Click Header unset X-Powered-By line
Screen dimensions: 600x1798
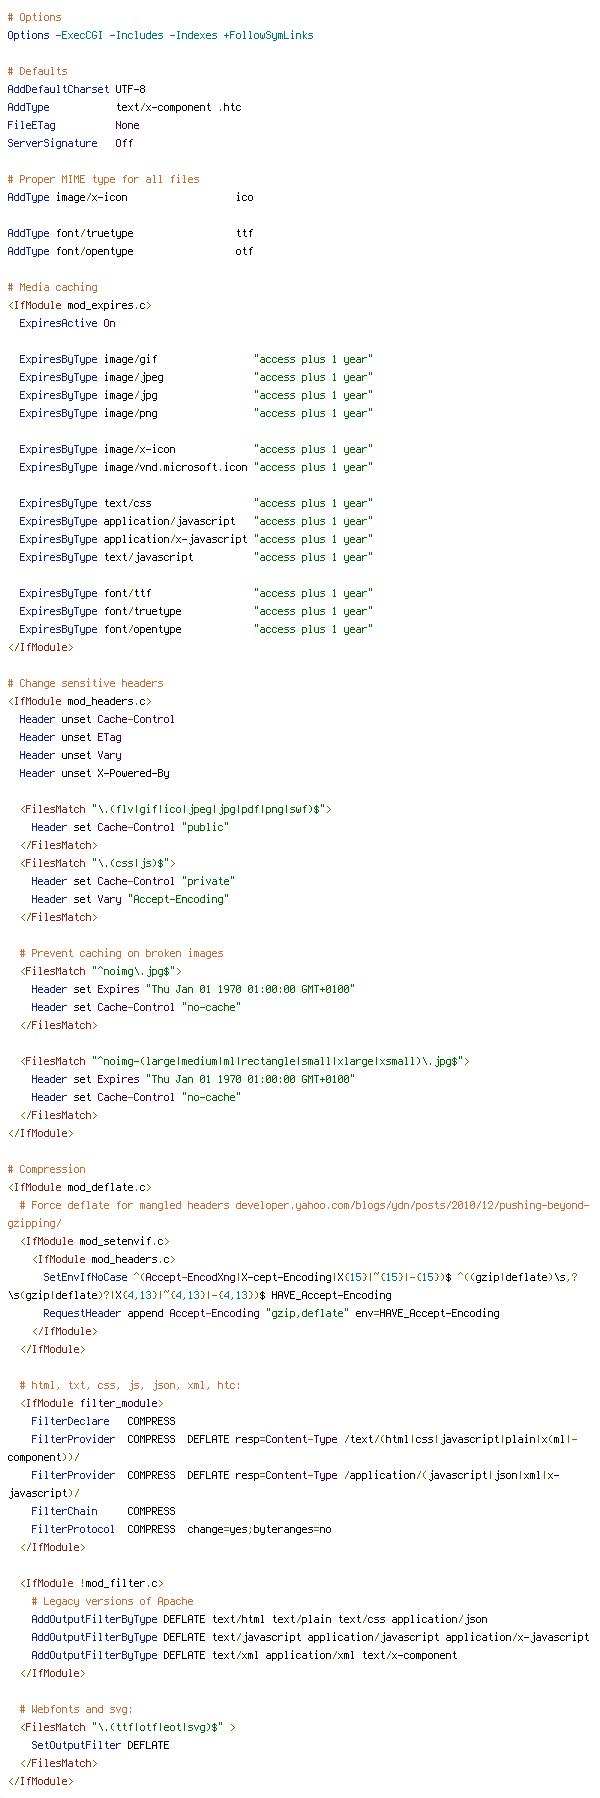[x=94, y=773]
